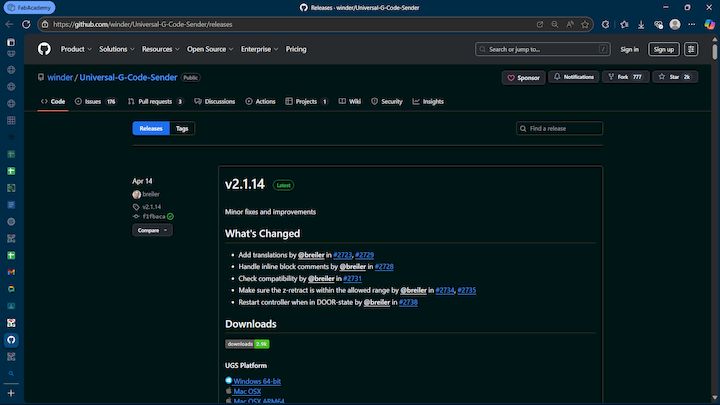Open the winder owner link
Screen dimensions: 720x405
(60, 78)
